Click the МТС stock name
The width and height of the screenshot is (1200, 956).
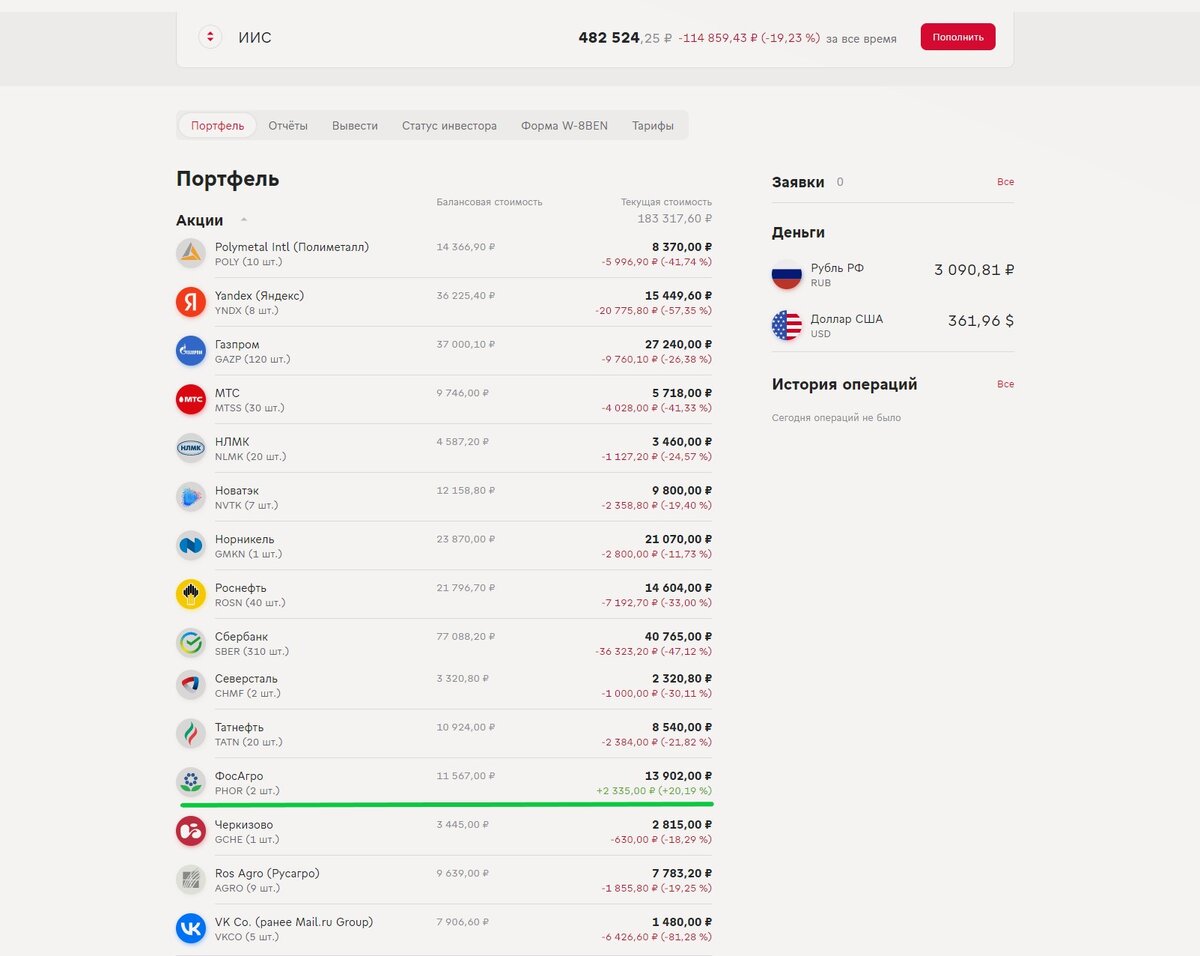[x=227, y=393]
